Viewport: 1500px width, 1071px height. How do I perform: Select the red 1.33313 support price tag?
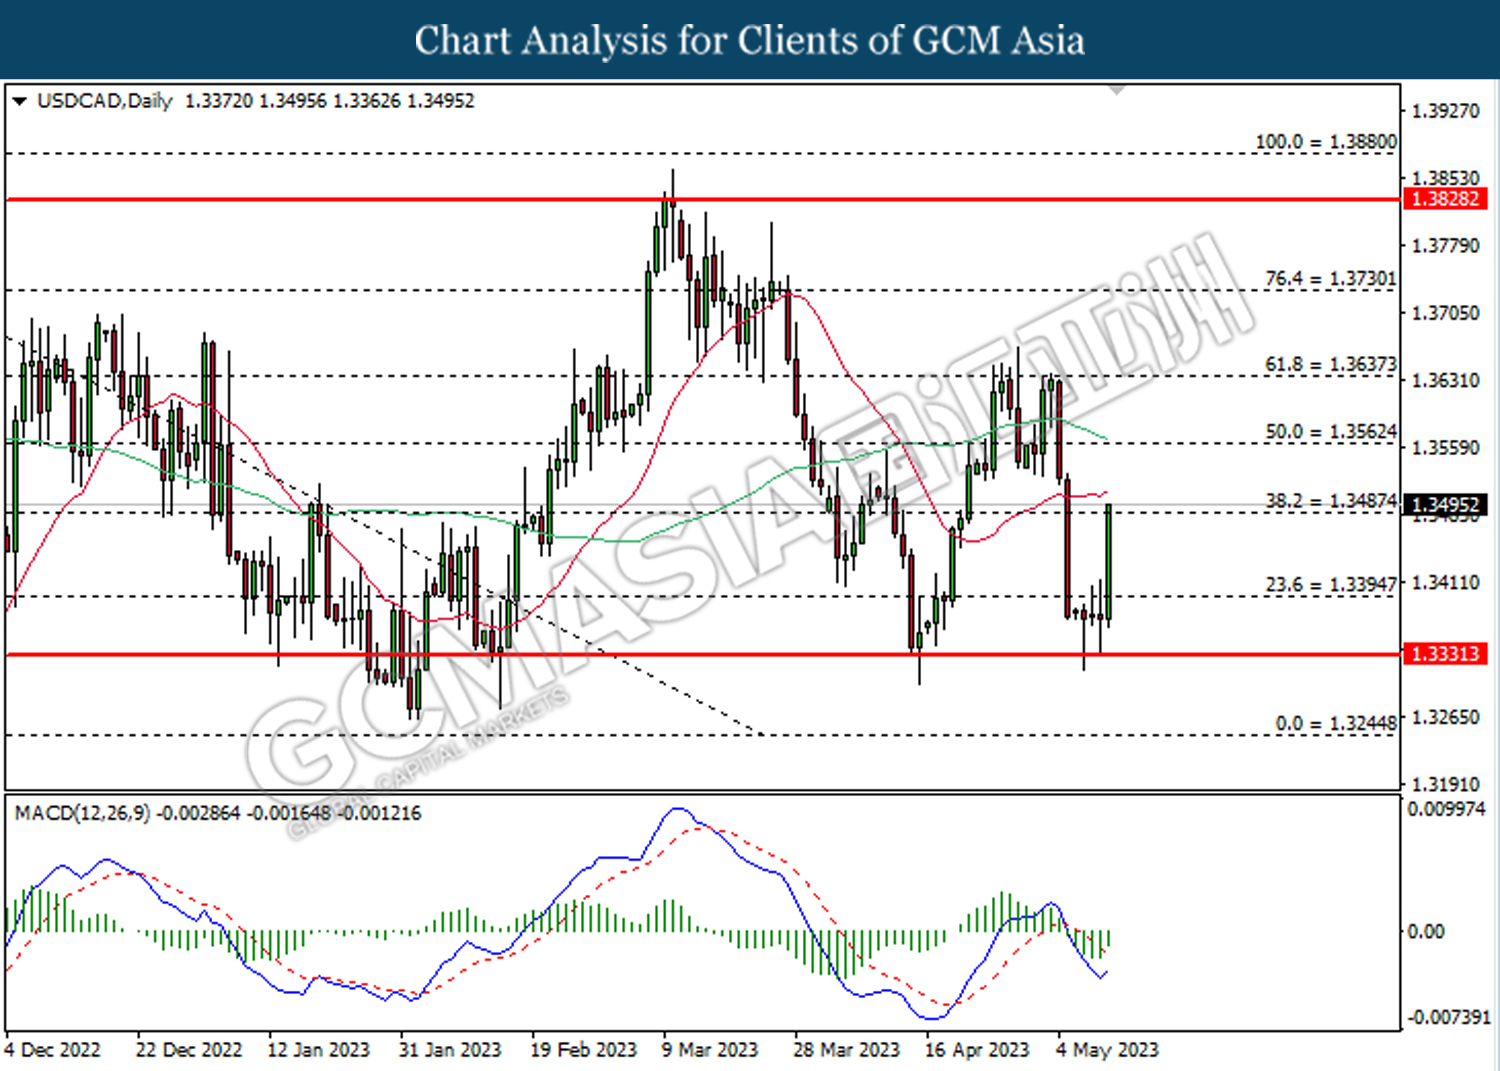point(1444,654)
